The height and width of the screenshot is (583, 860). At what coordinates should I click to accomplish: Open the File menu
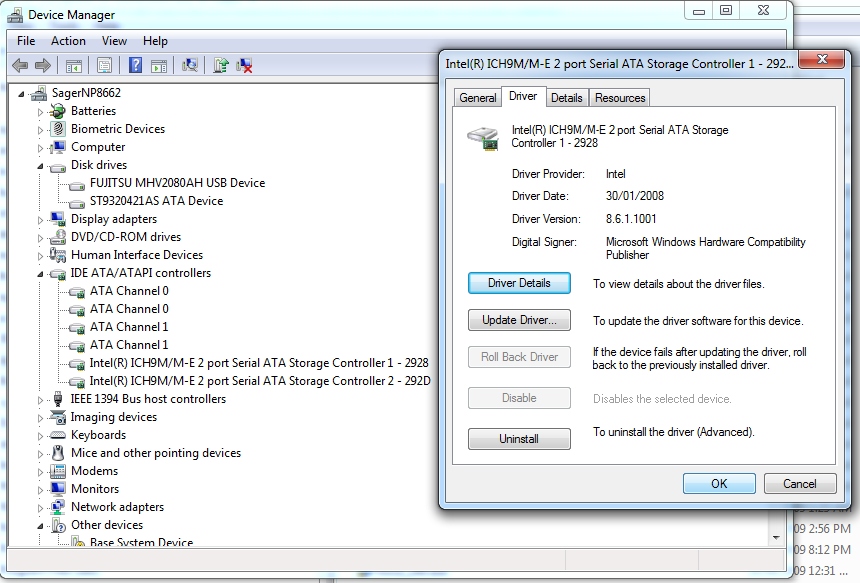tap(26, 41)
